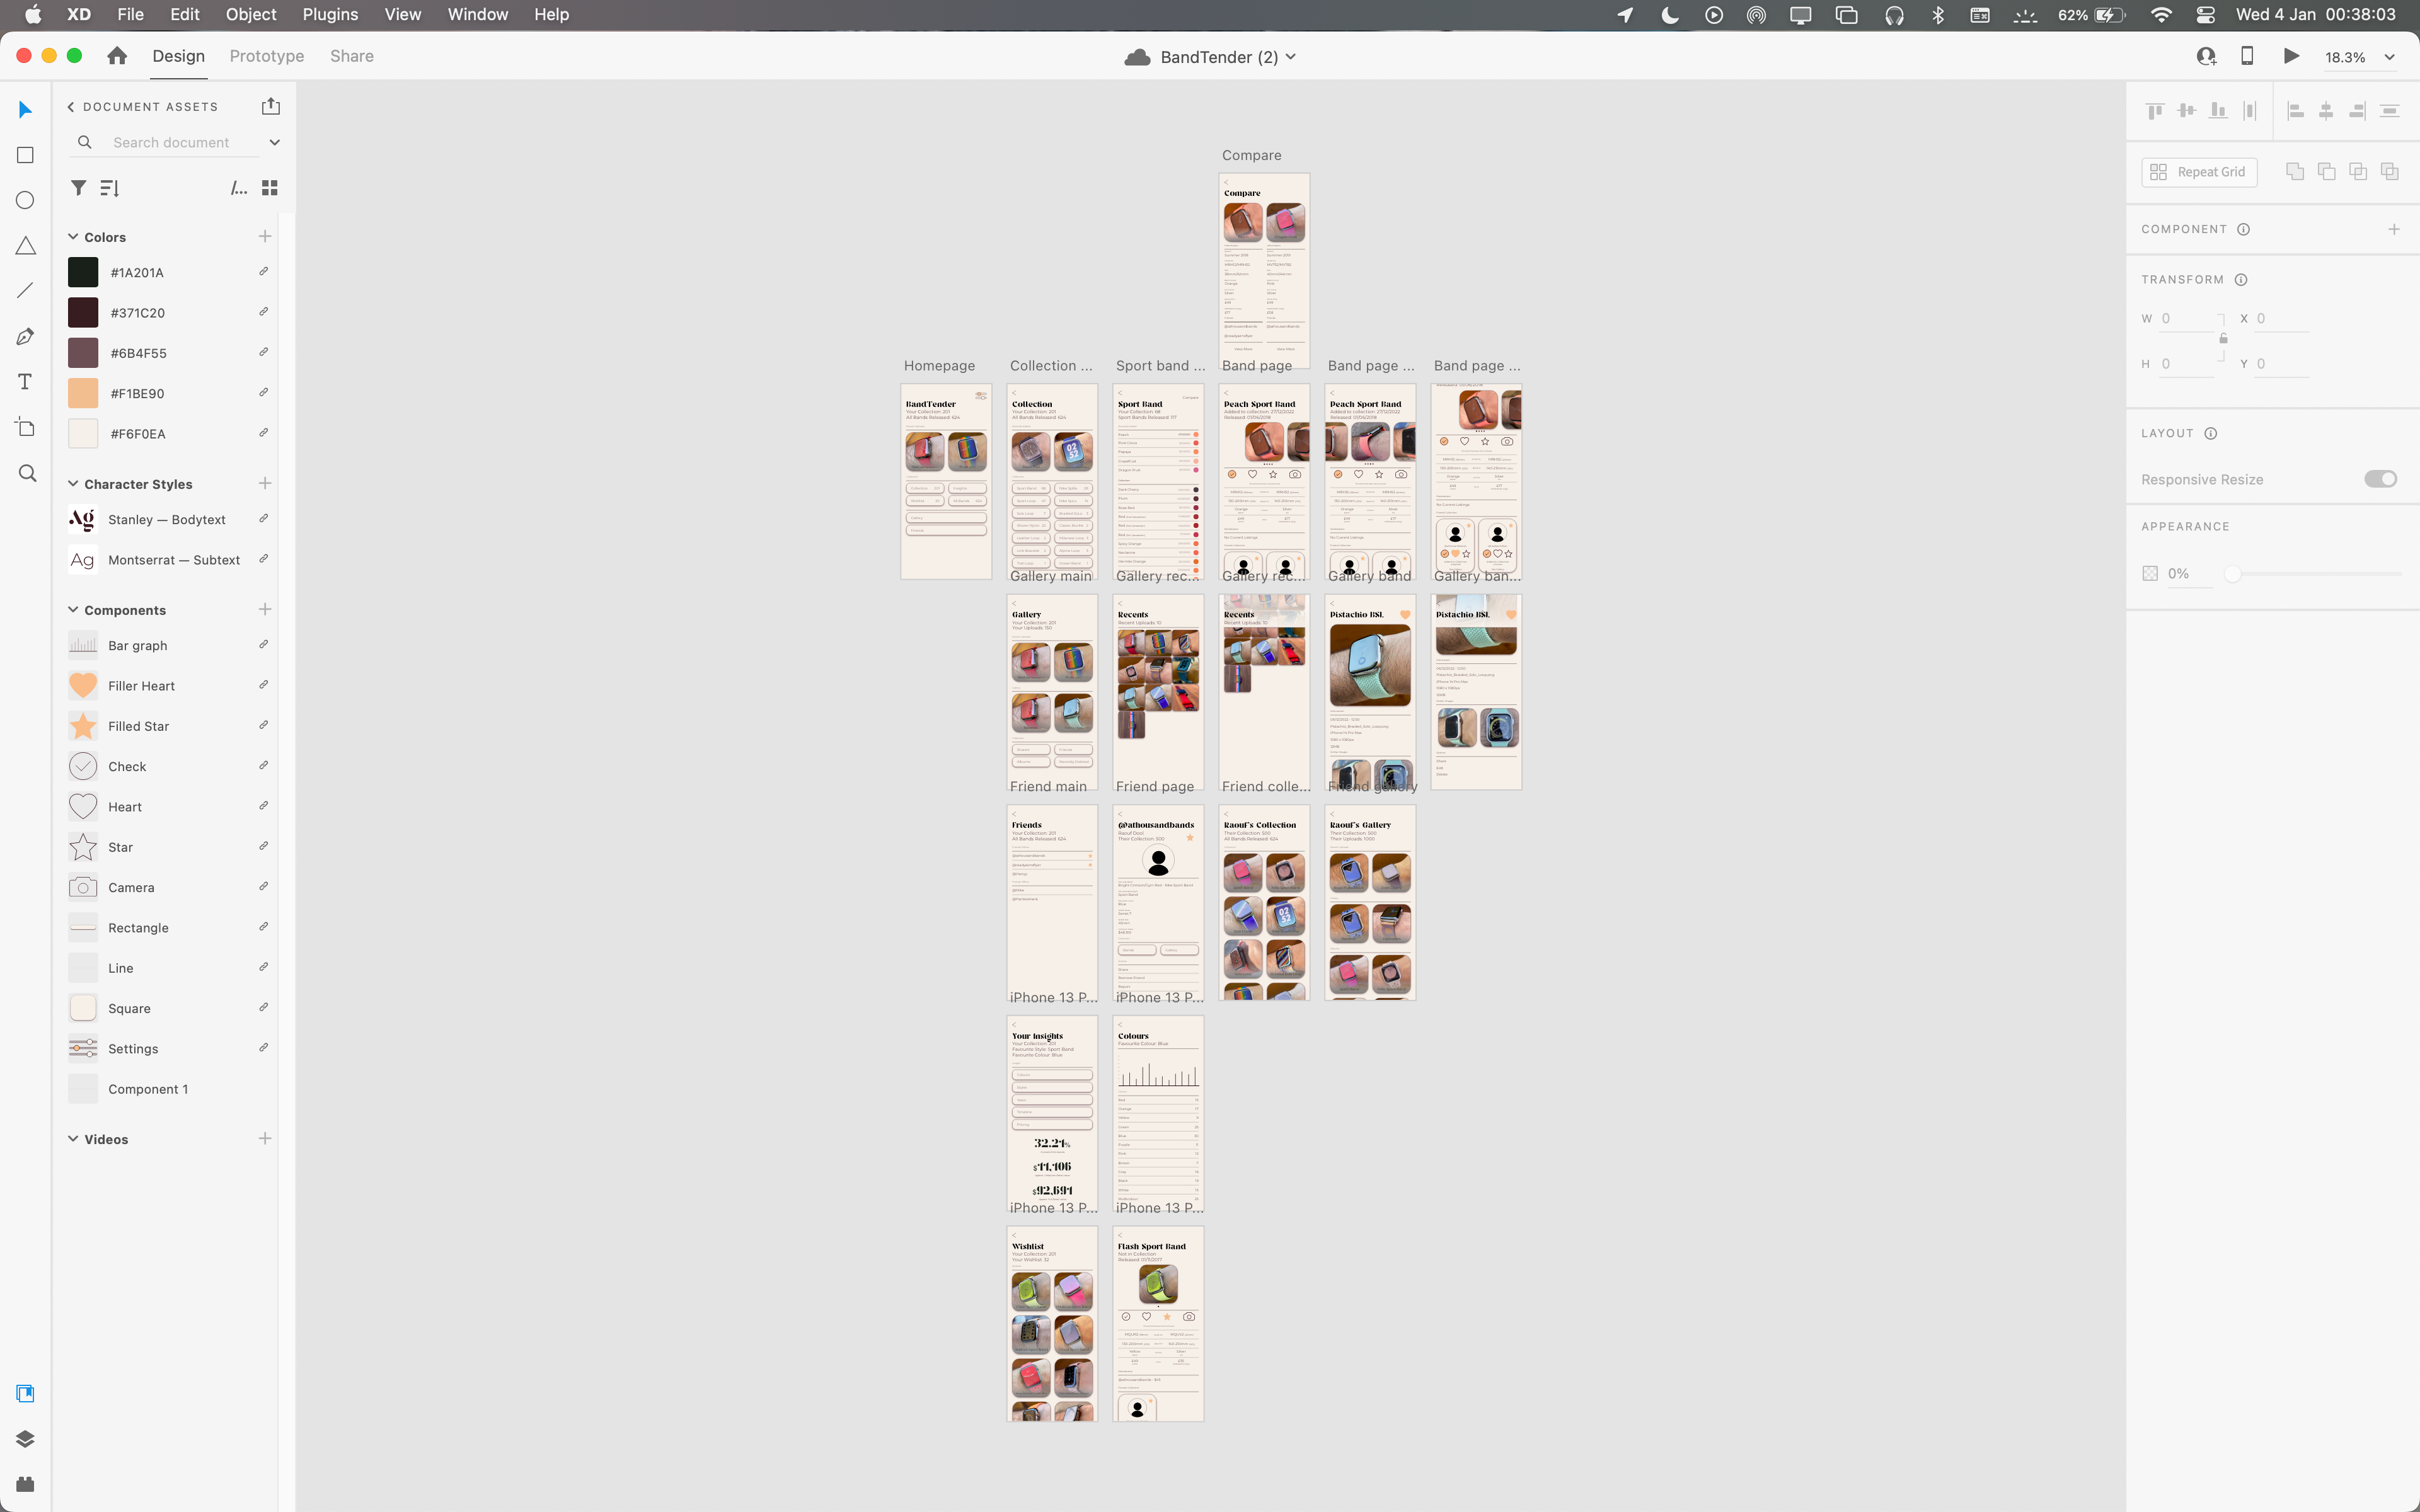2420x1512 pixels.
Task: Open the search filter dropdown arrow
Action: (274, 142)
